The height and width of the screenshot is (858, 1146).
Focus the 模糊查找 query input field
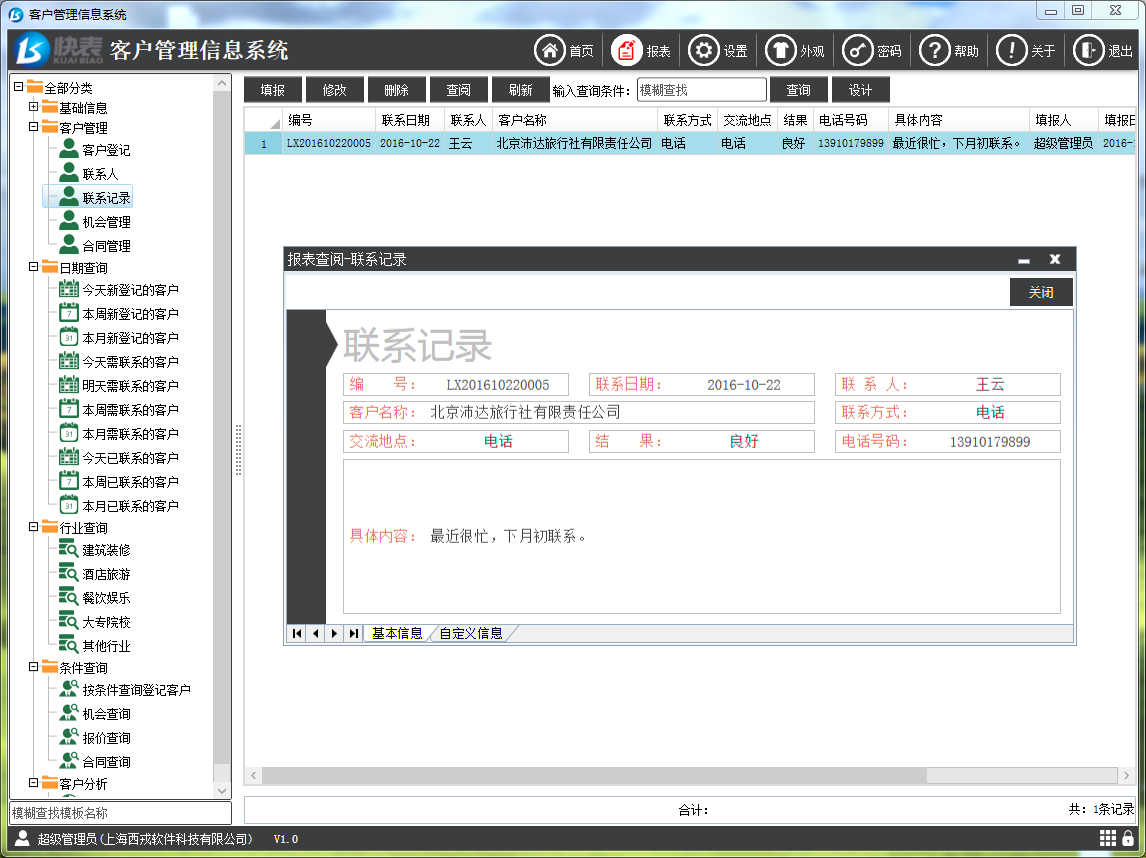click(x=702, y=90)
